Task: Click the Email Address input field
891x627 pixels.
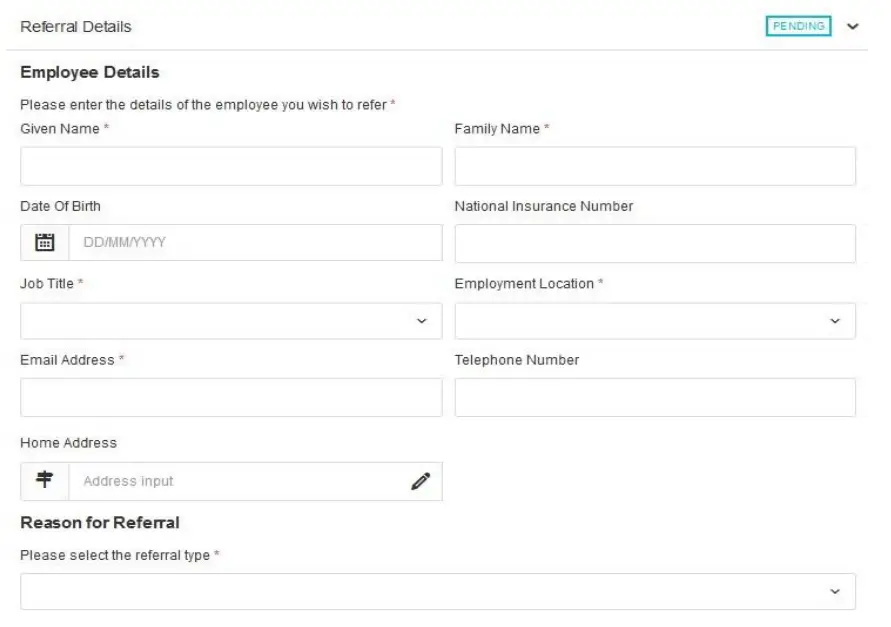Action: click(231, 397)
